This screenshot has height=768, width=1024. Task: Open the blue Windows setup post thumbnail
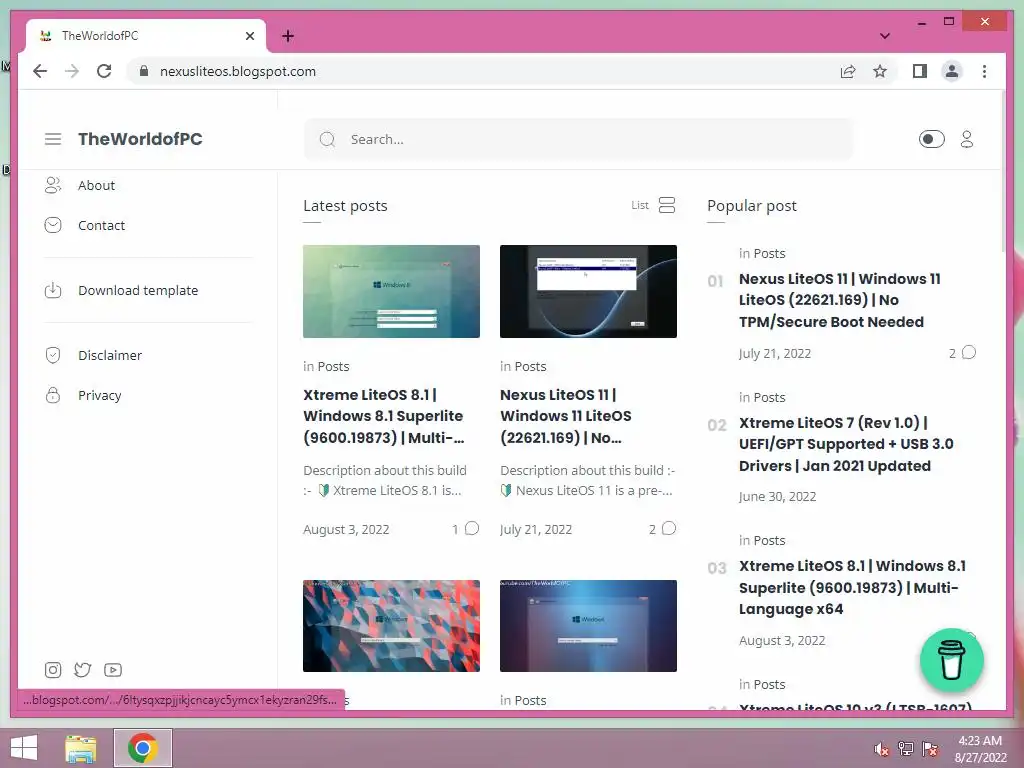588,626
